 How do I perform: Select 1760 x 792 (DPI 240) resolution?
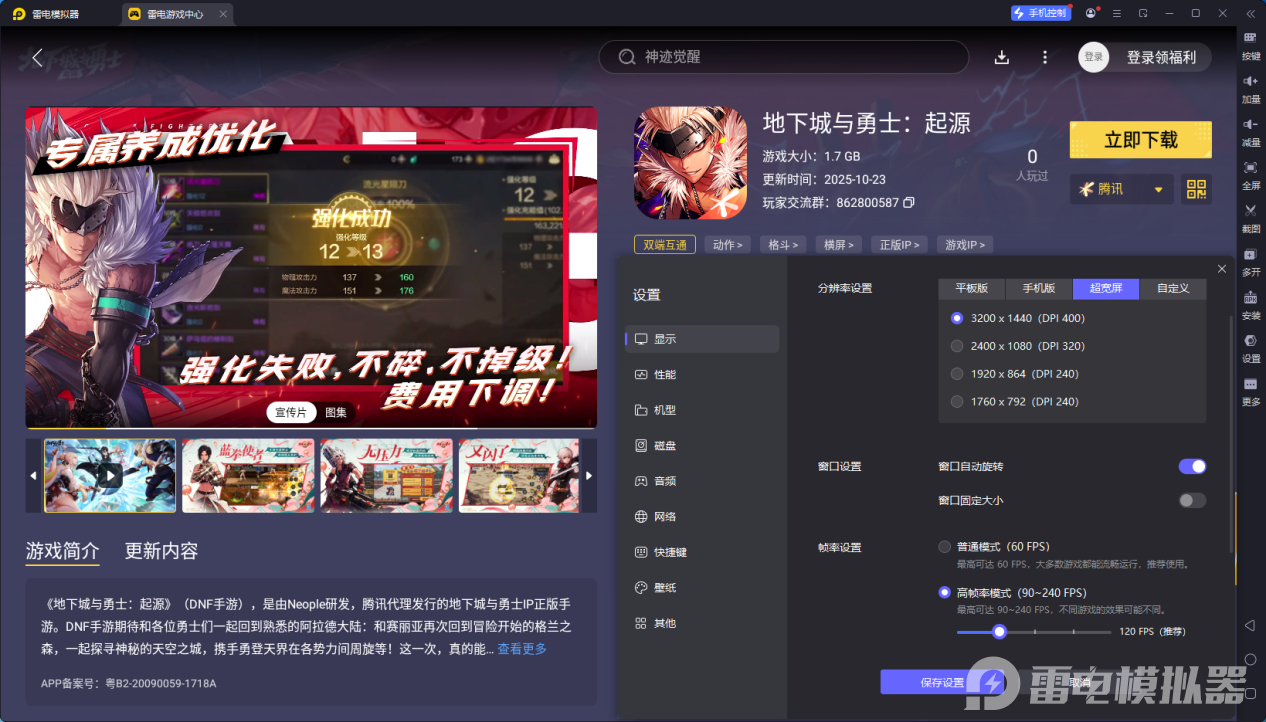coord(957,401)
